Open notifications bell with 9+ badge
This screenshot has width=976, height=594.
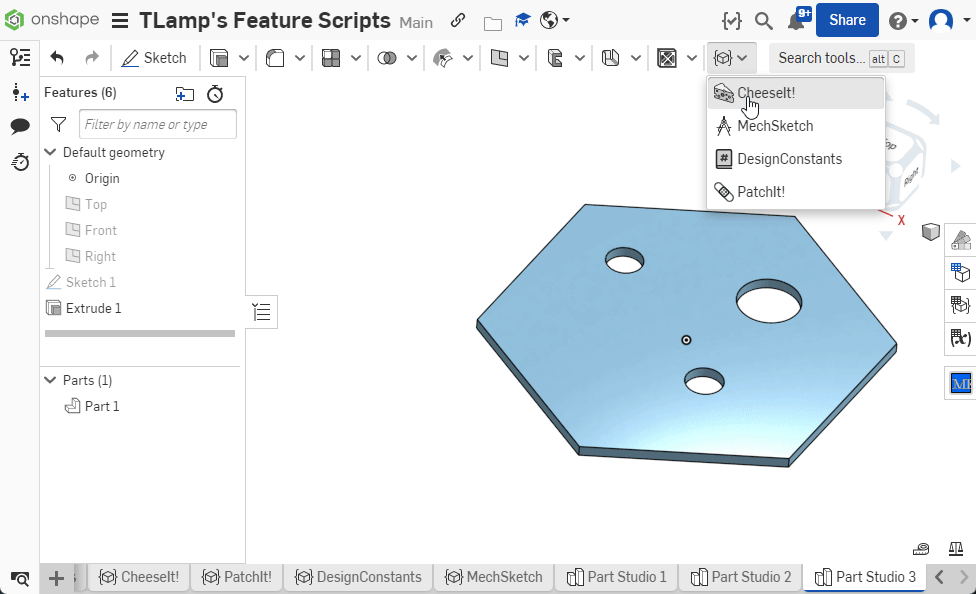[799, 19]
